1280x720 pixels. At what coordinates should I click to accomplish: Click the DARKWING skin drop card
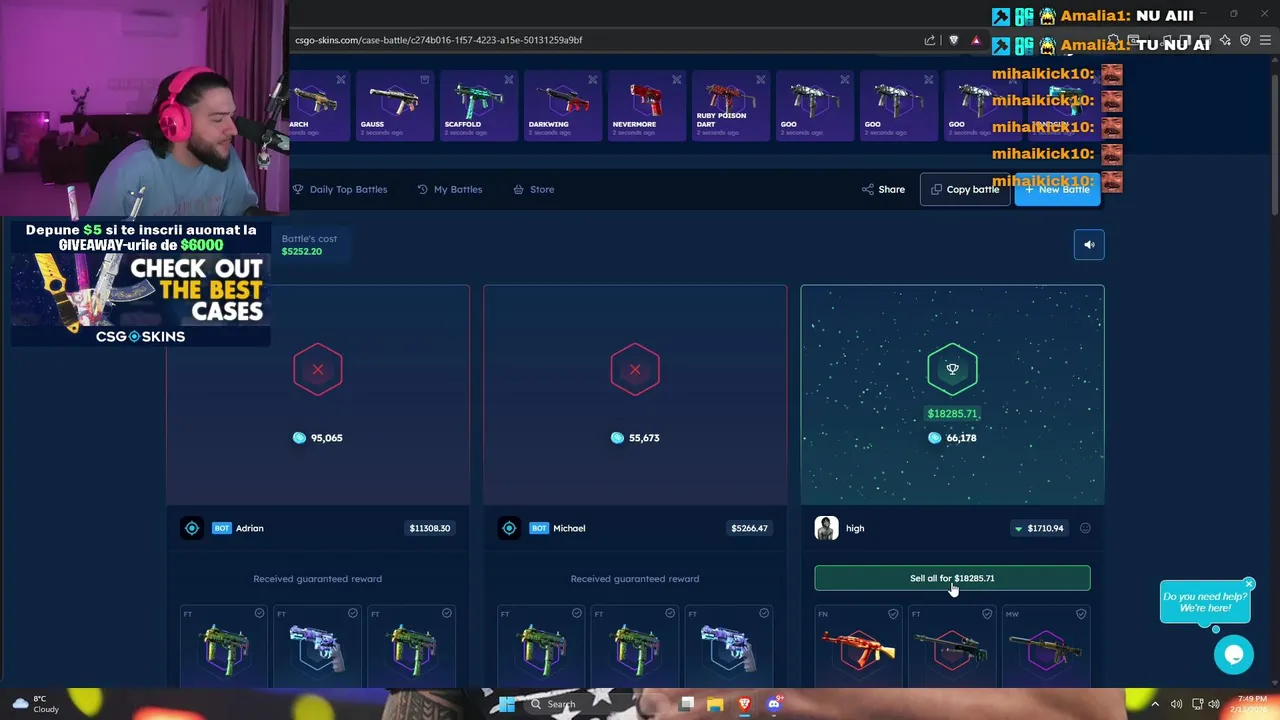click(561, 104)
